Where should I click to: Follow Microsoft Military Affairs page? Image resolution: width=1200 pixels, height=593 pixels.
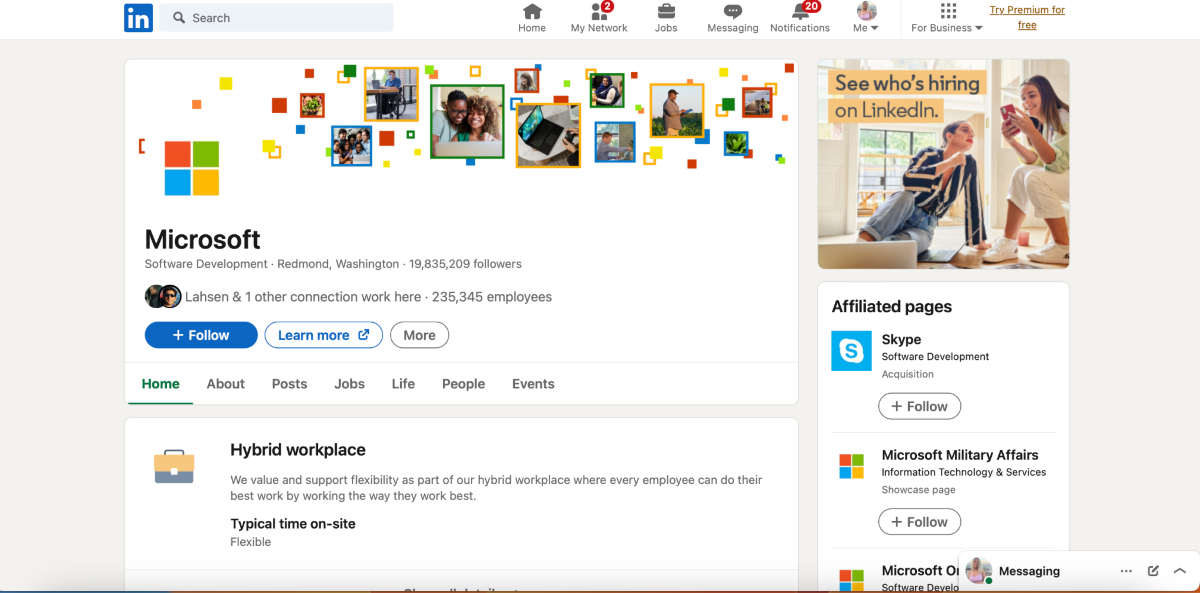point(919,522)
